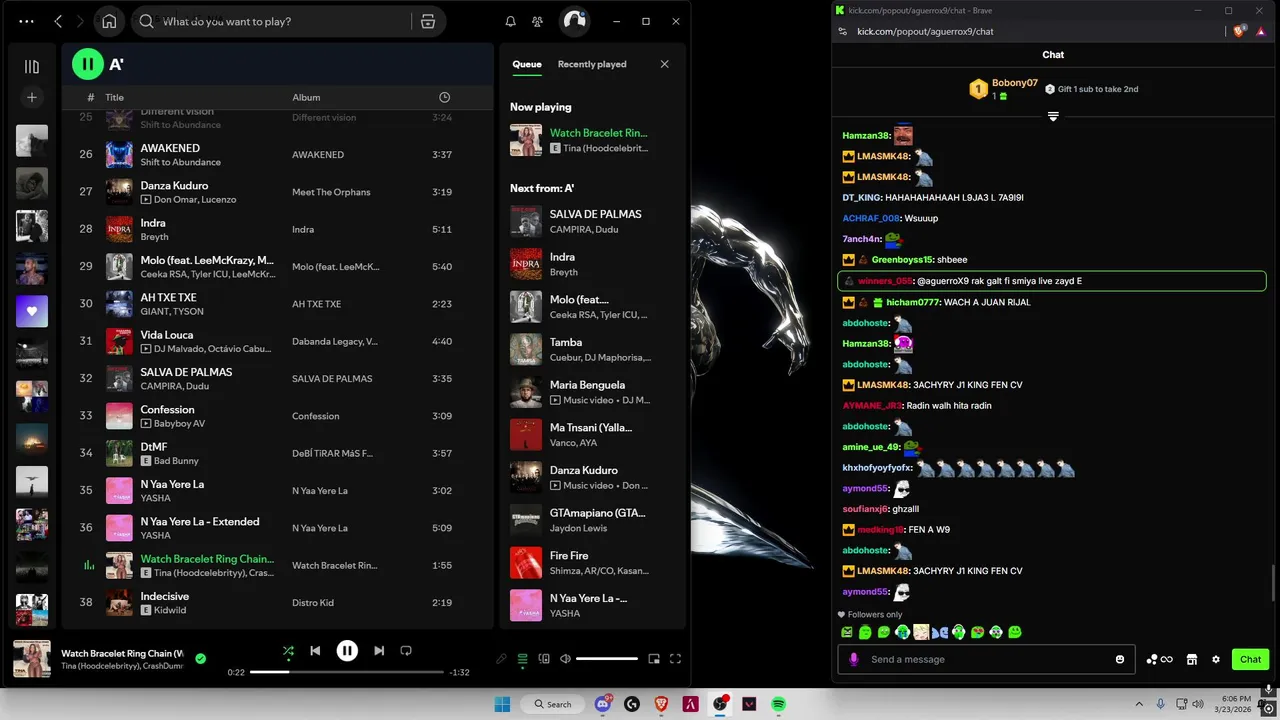
Task: Create playlist with the plus icon
Action: pyautogui.click(x=32, y=97)
